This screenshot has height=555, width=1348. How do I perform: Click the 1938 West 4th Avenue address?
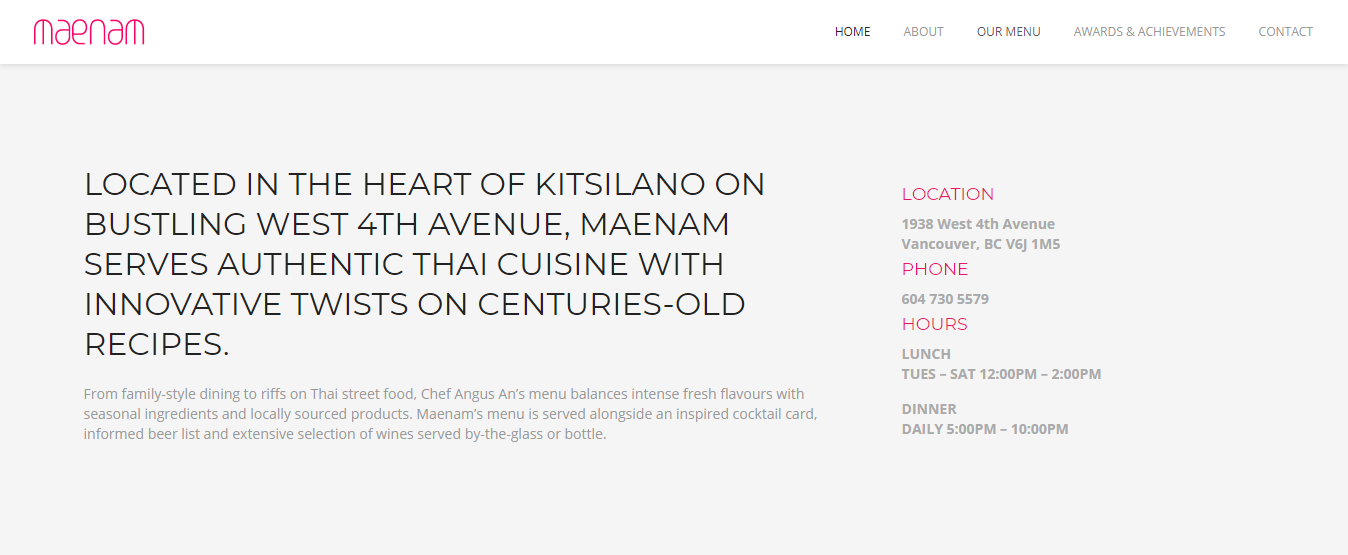click(x=978, y=224)
